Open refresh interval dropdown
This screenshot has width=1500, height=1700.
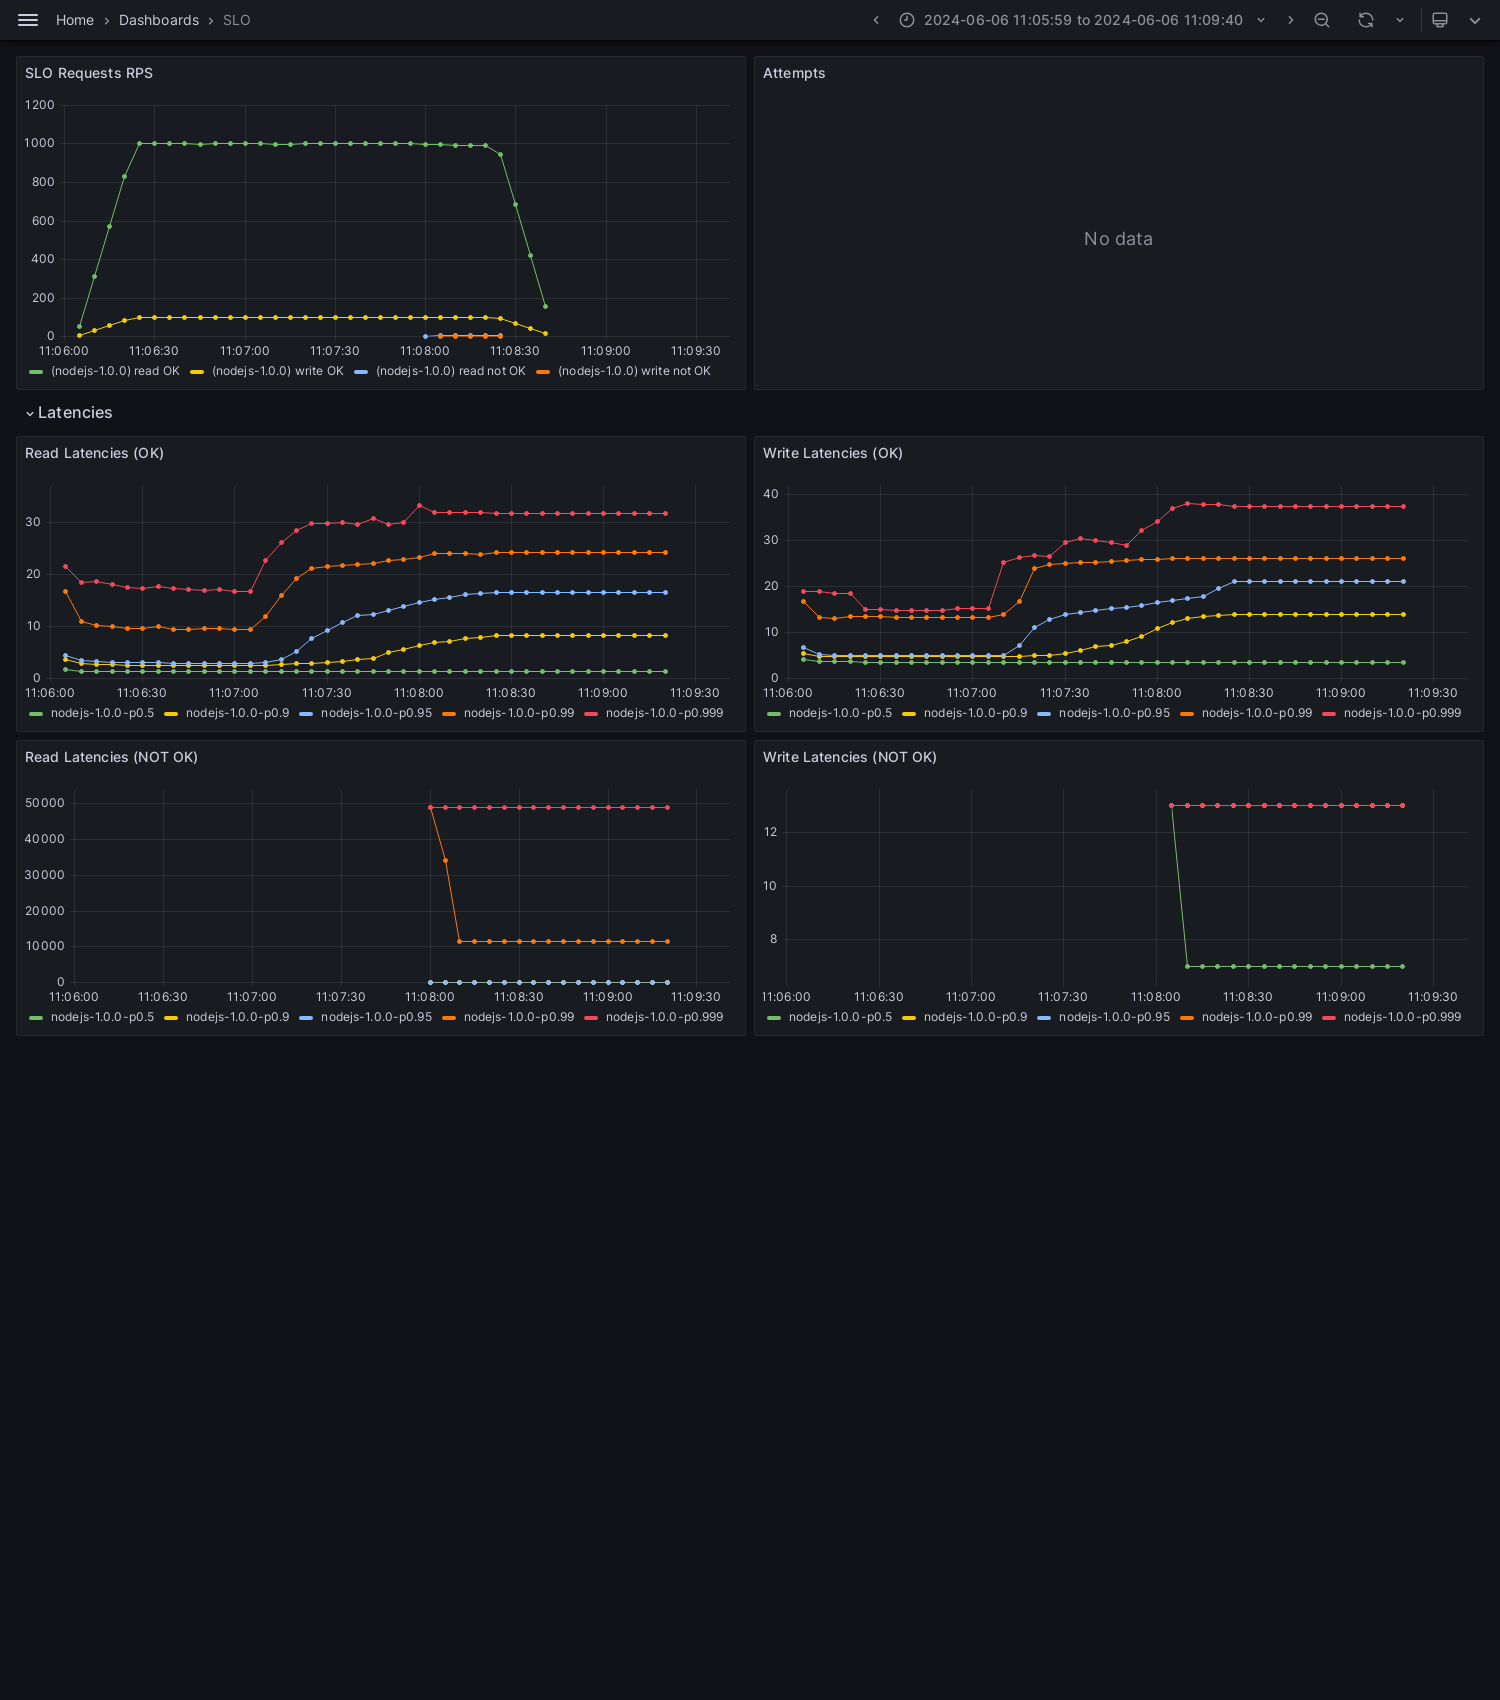coord(1400,20)
